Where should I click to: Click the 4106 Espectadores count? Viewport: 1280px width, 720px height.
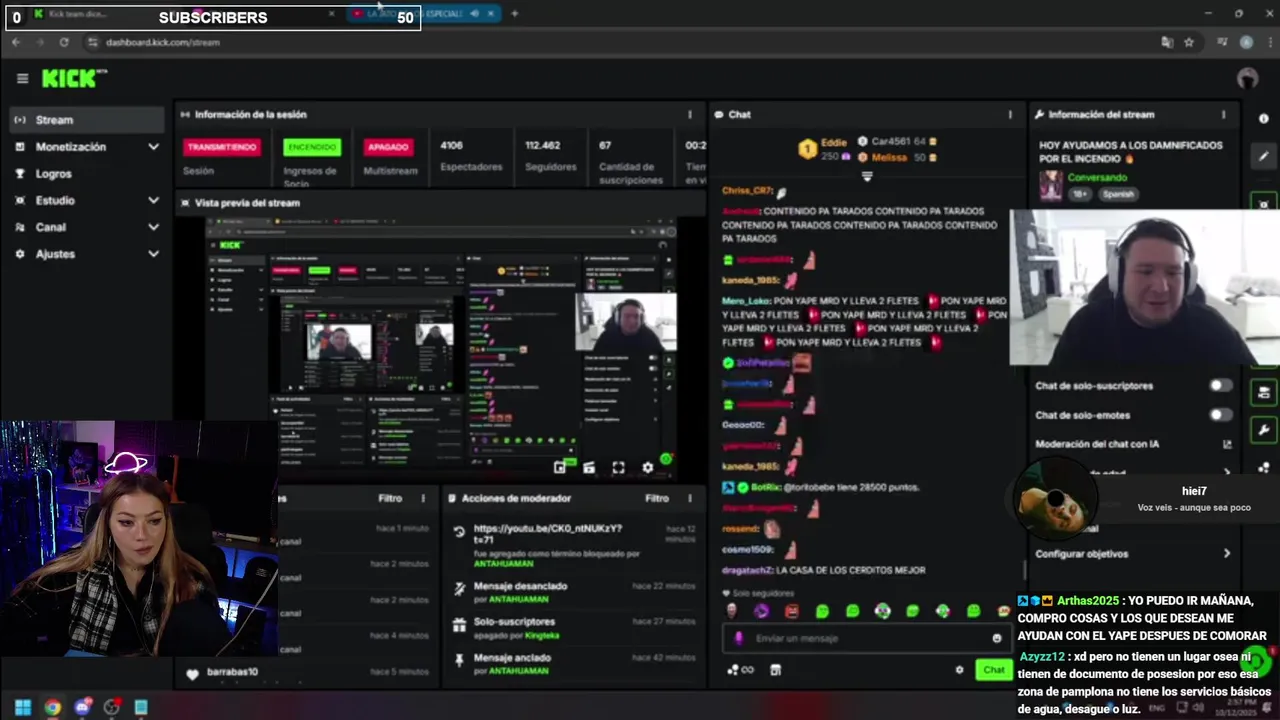451,145
